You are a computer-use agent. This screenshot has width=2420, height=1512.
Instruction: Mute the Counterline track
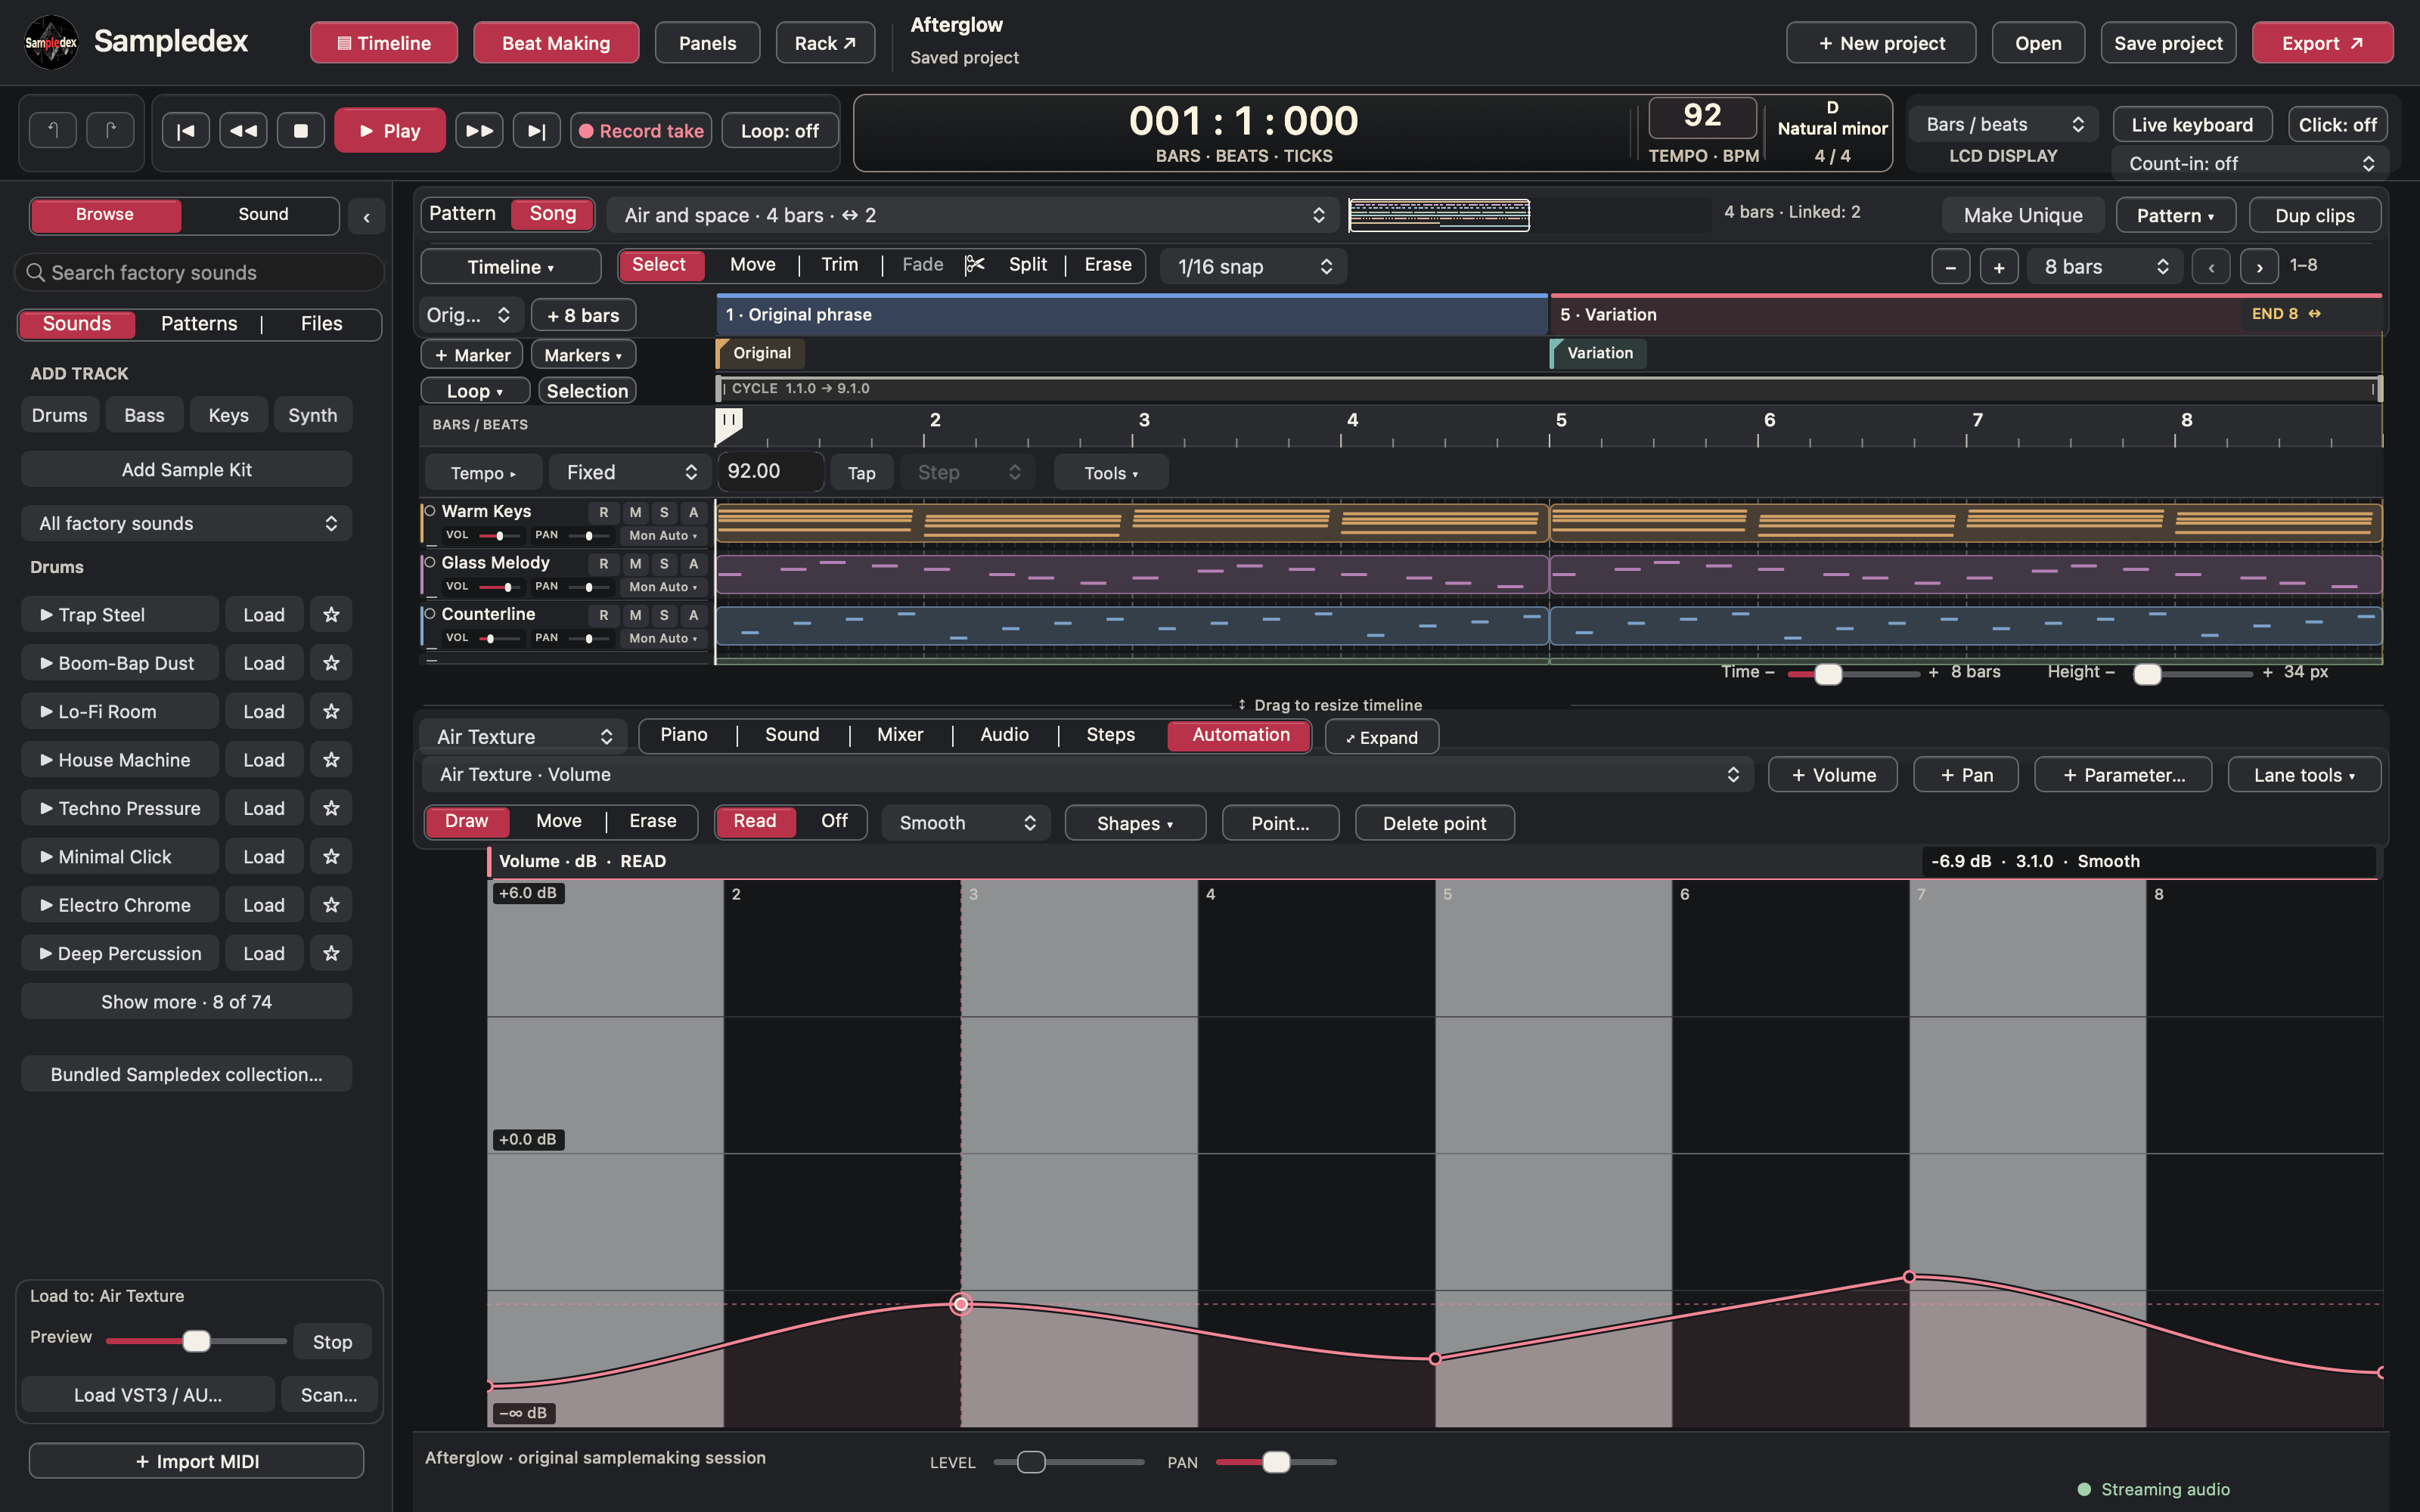click(x=635, y=615)
